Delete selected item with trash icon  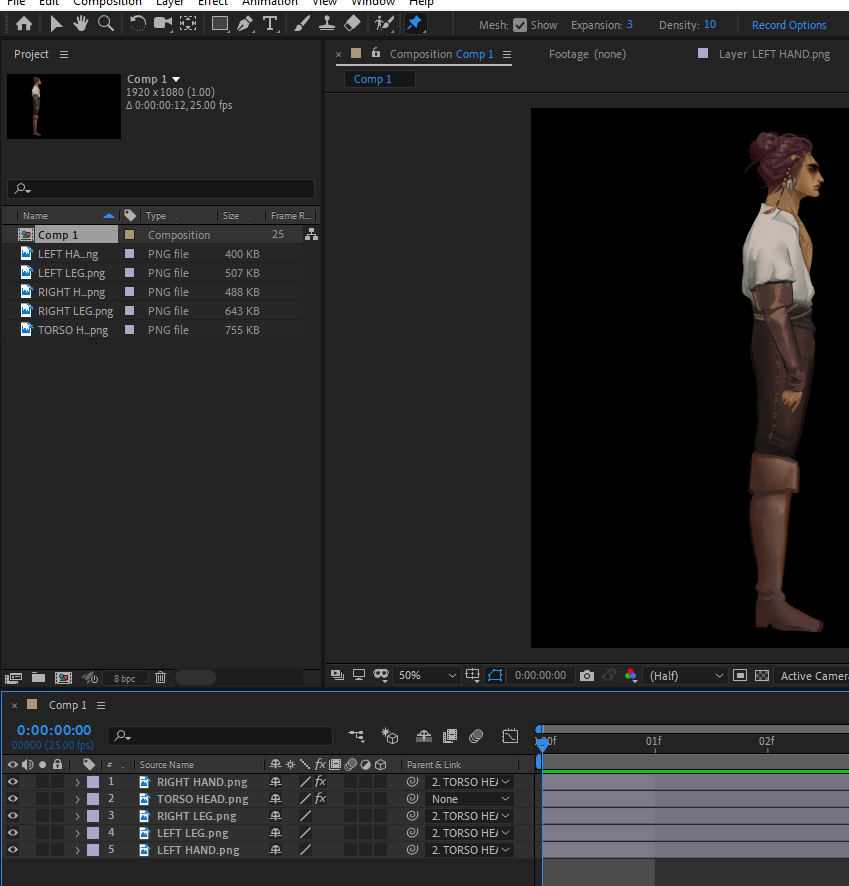(160, 678)
